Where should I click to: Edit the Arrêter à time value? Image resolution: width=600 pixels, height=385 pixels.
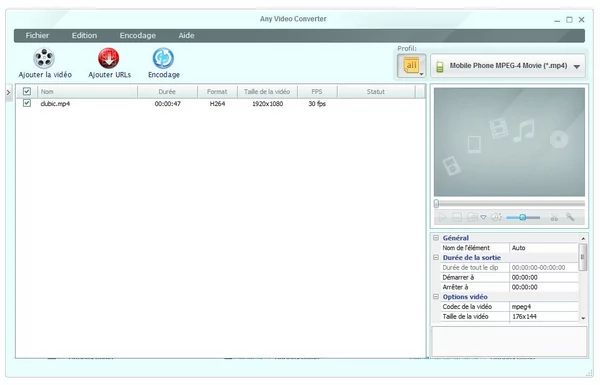pyautogui.click(x=543, y=287)
